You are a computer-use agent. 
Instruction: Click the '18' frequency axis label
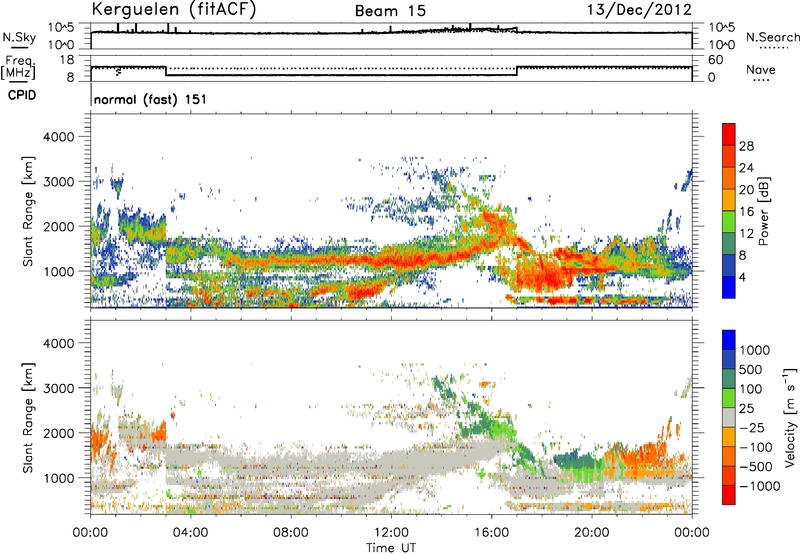click(x=67, y=60)
